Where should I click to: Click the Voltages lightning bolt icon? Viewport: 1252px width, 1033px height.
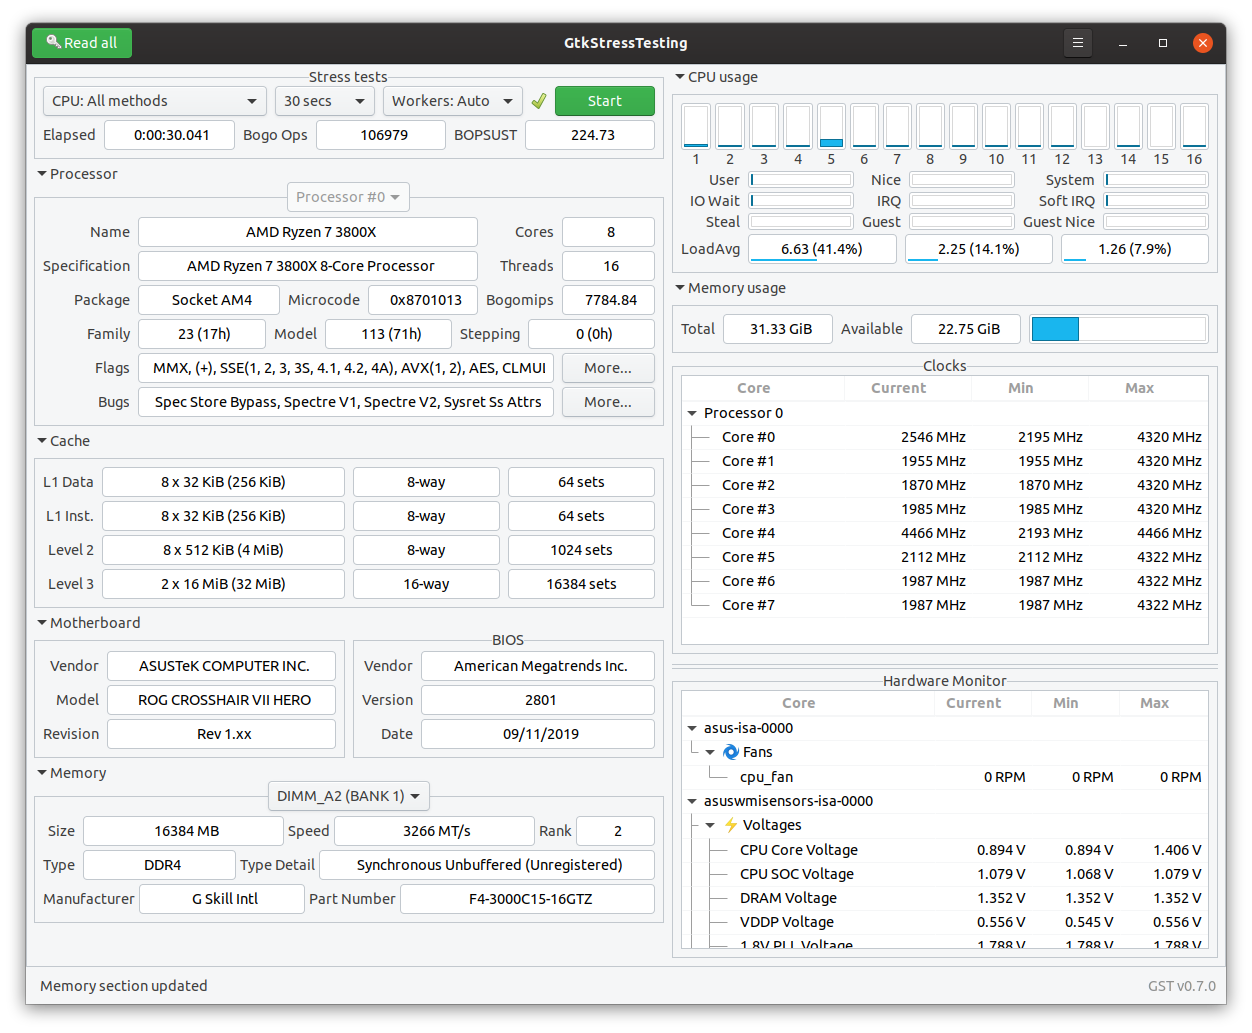(731, 825)
